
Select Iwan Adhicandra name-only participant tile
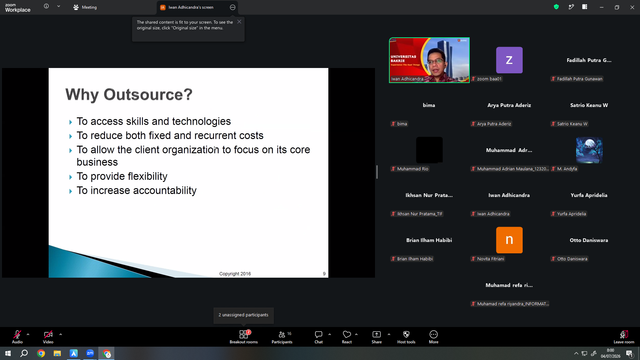[x=509, y=195]
